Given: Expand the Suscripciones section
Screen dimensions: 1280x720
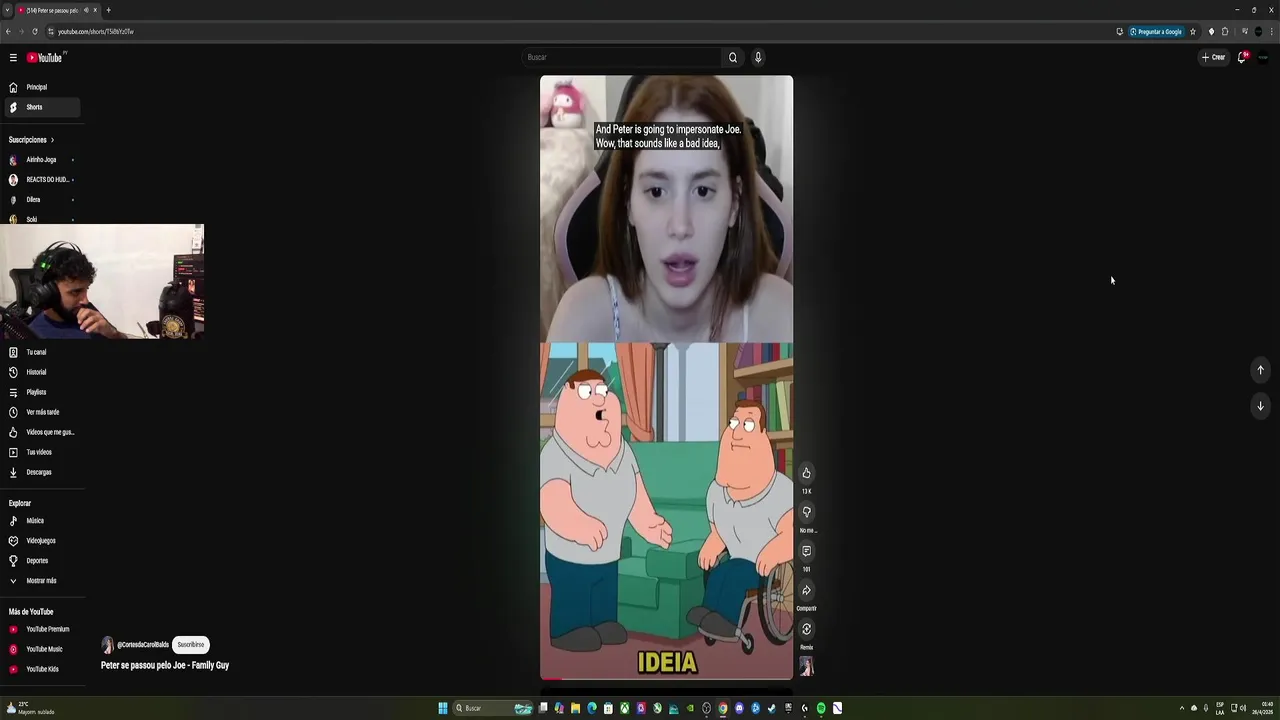Looking at the screenshot, I should (31, 140).
